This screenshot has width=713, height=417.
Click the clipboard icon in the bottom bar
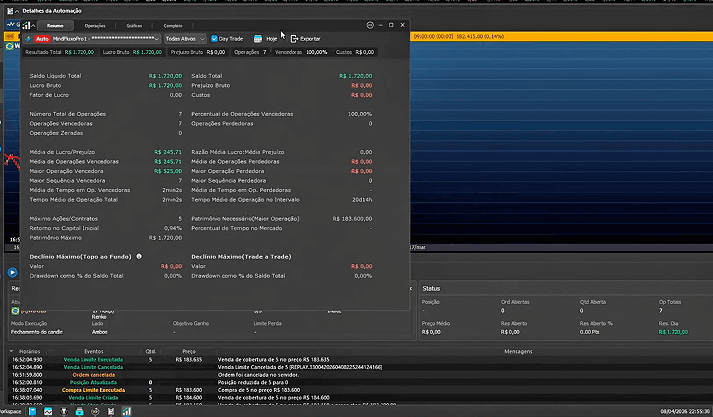click(x=111, y=412)
